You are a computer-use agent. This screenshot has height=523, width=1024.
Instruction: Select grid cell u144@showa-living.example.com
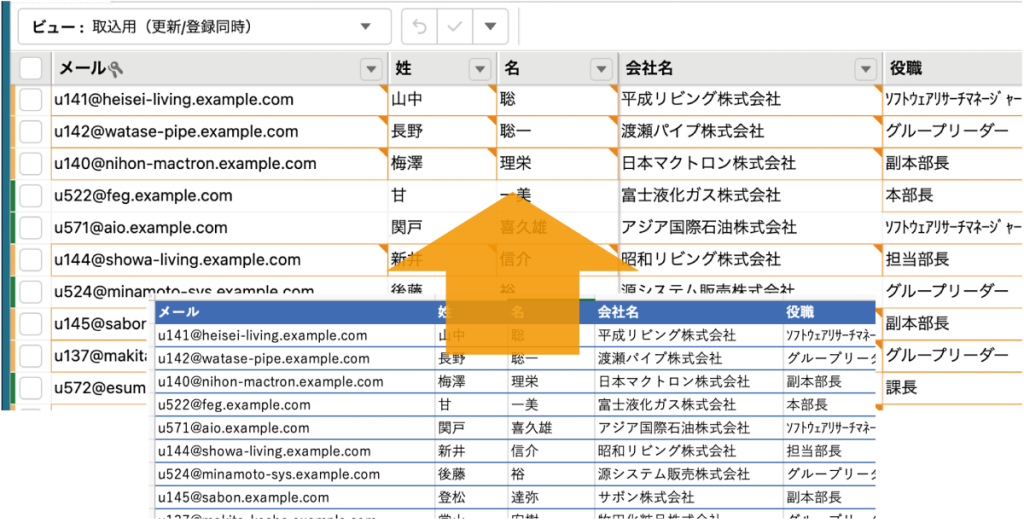(x=219, y=260)
